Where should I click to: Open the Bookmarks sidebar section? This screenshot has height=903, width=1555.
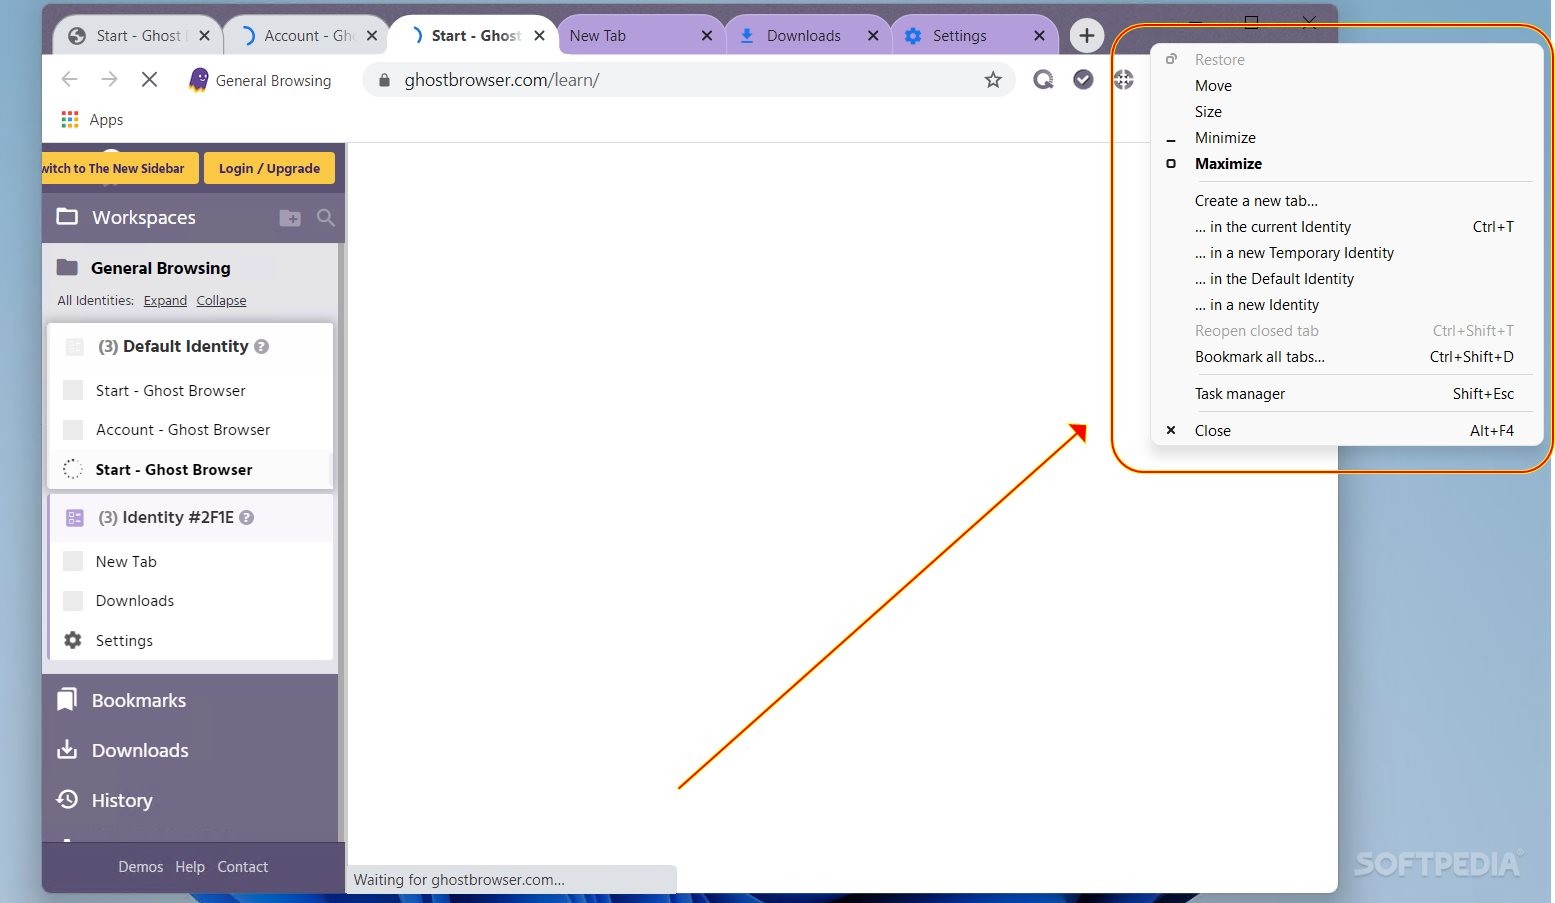190,700
